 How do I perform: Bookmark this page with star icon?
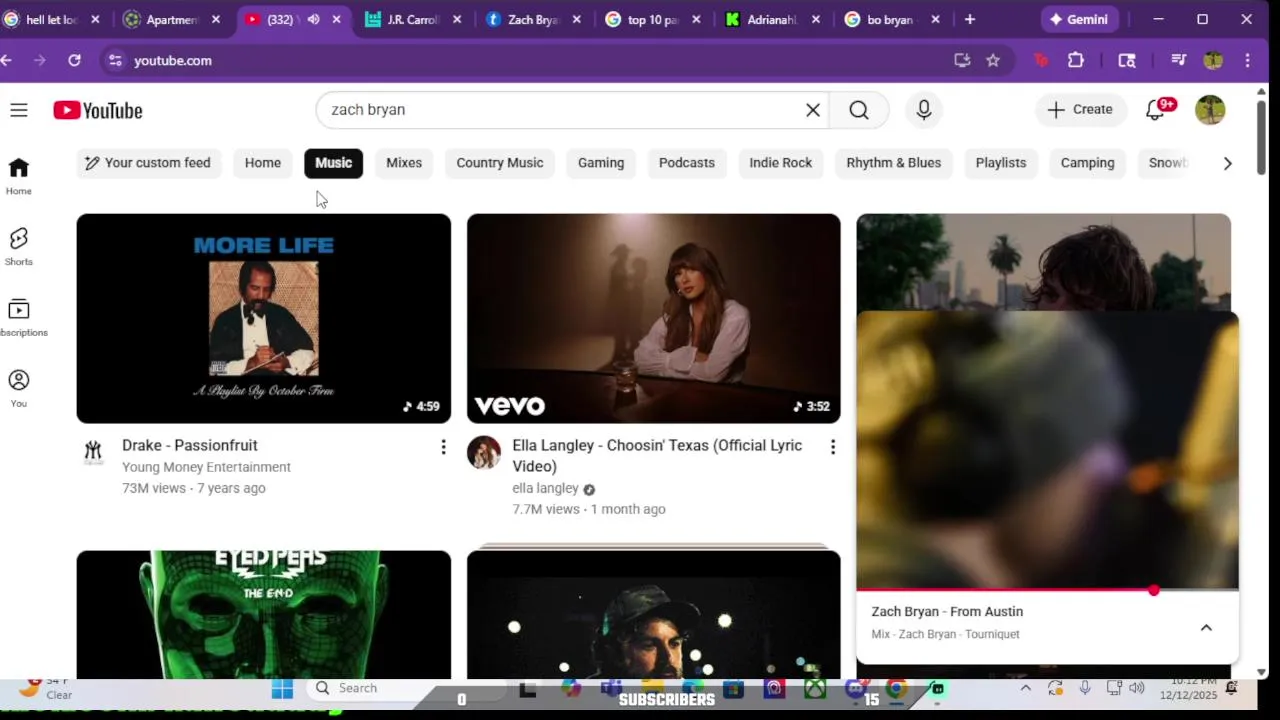pos(993,60)
